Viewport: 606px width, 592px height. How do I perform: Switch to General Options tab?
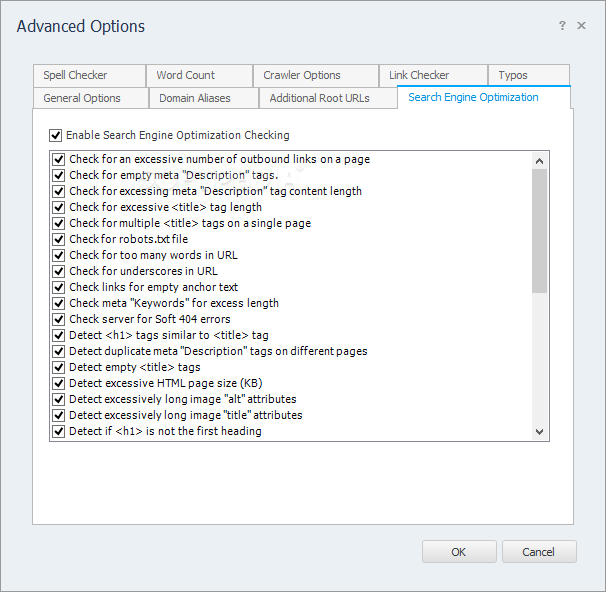click(x=91, y=98)
